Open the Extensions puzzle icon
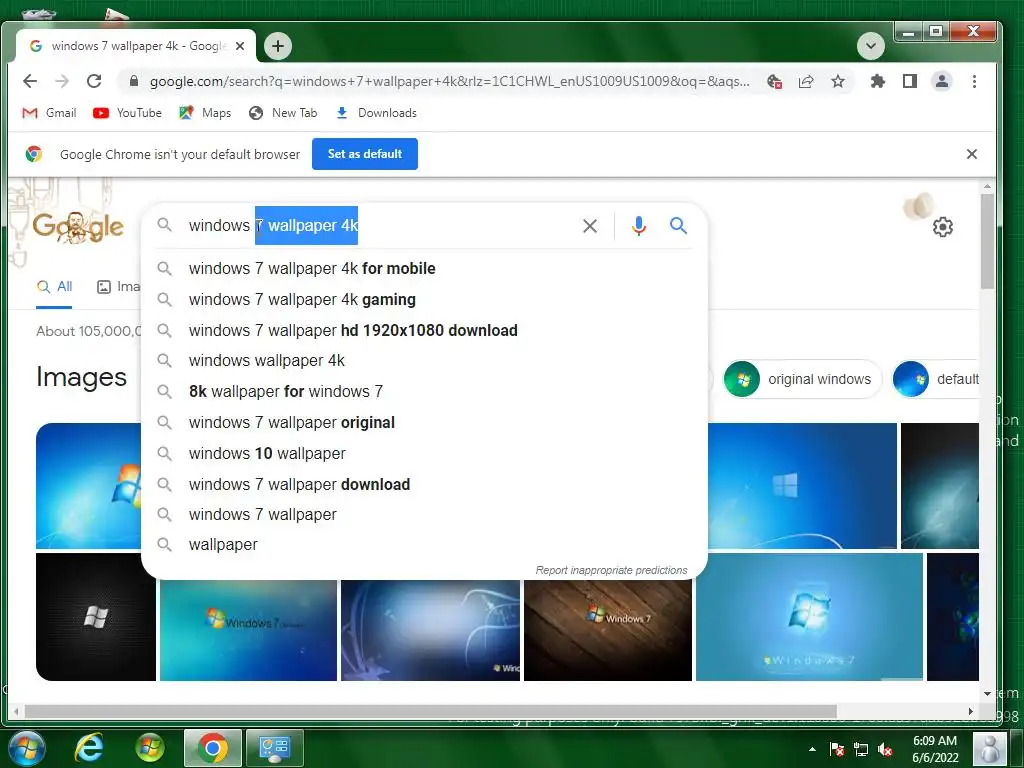The height and width of the screenshot is (768, 1024). tap(878, 81)
